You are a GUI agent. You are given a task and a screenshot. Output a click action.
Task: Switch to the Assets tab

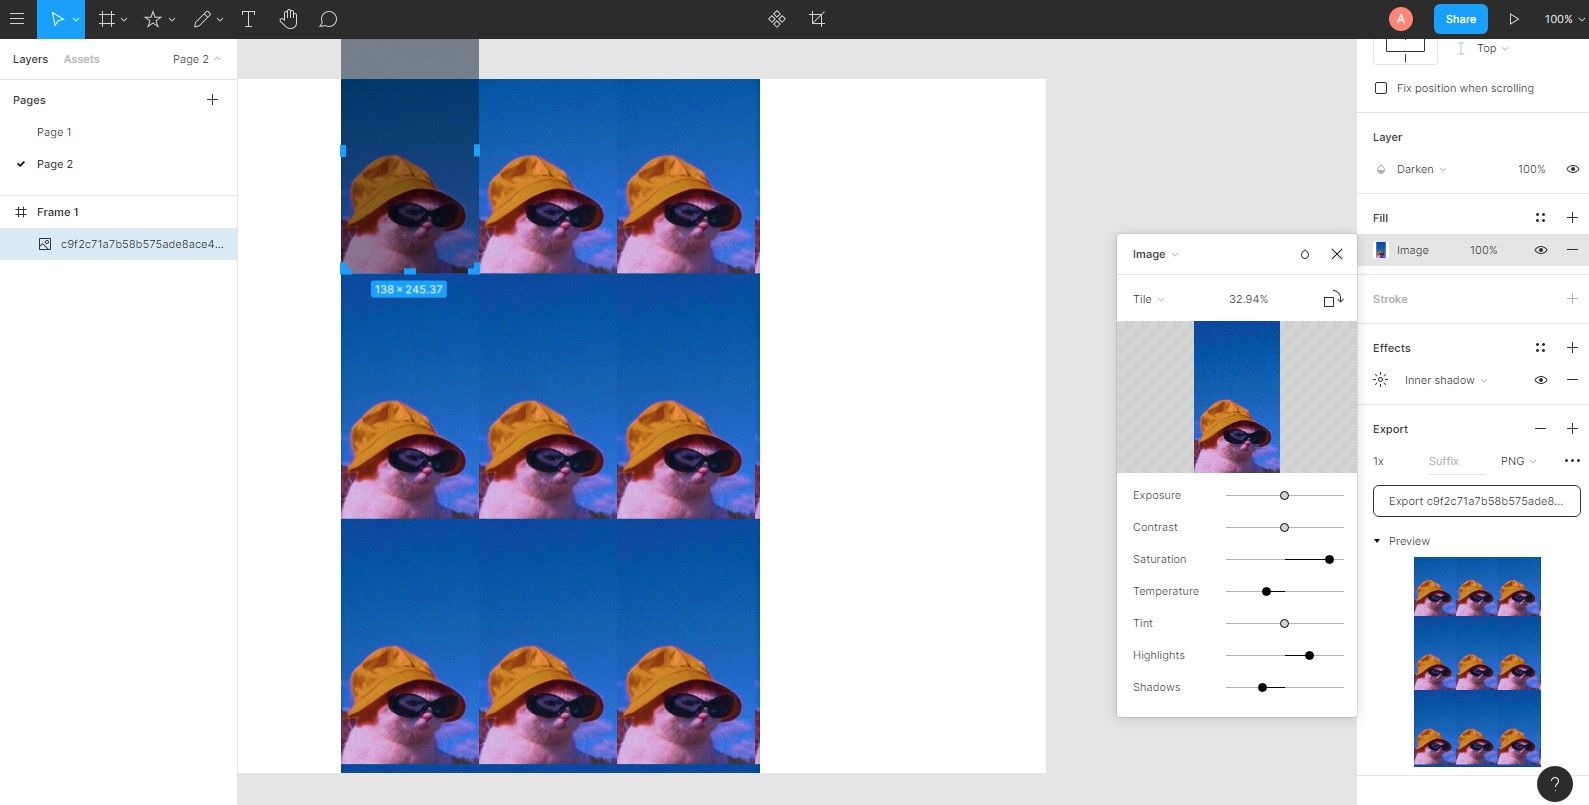(x=81, y=59)
